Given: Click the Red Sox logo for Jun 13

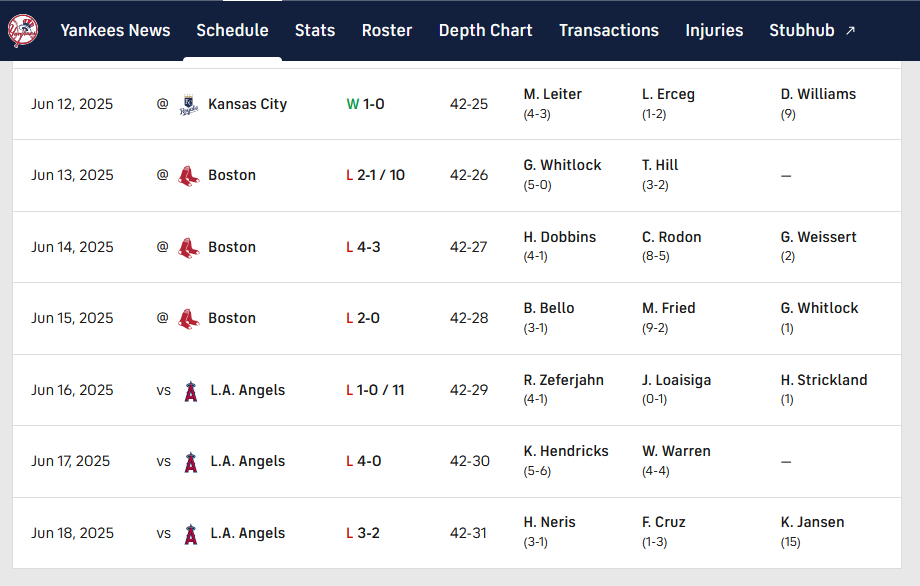Looking at the screenshot, I should [188, 176].
